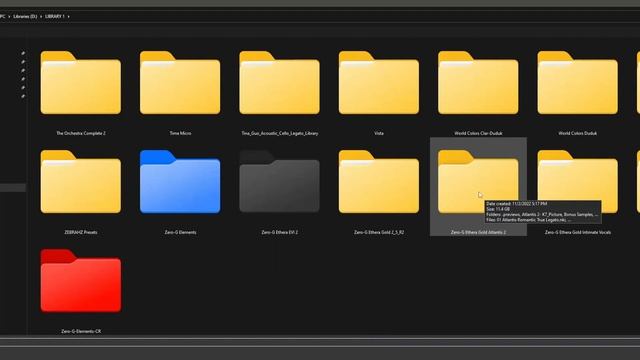Viewport: 640px width, 360px height.
Task: Open the Vista folder
Action: (x=379, y=83)
